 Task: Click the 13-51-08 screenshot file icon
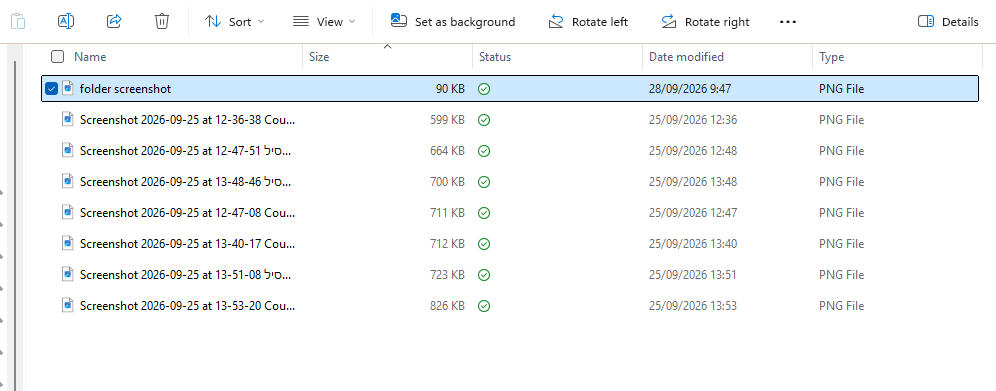(68, 274)
